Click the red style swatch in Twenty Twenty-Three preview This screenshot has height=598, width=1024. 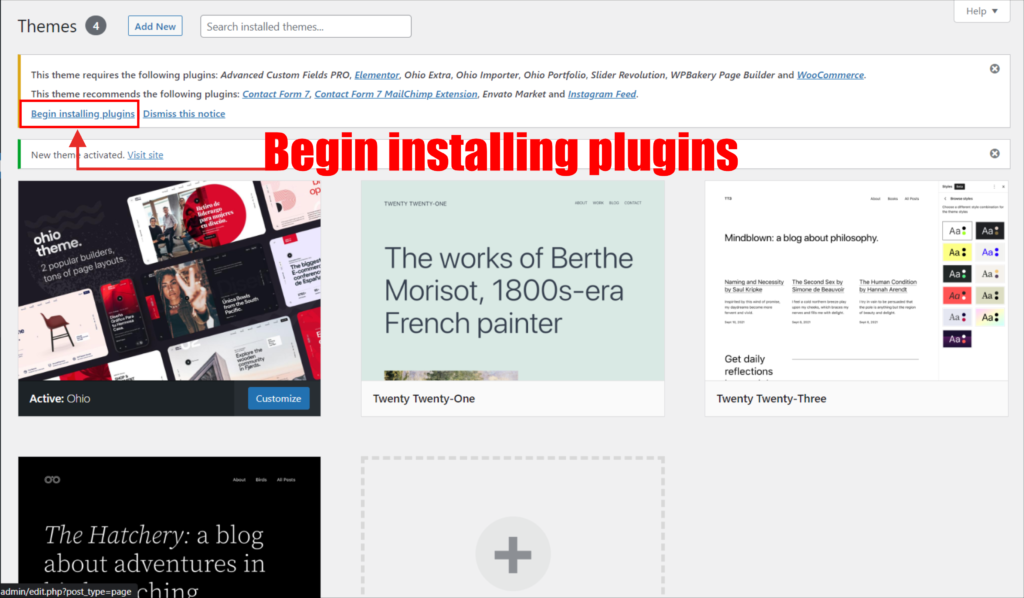(x=957, y=295)
